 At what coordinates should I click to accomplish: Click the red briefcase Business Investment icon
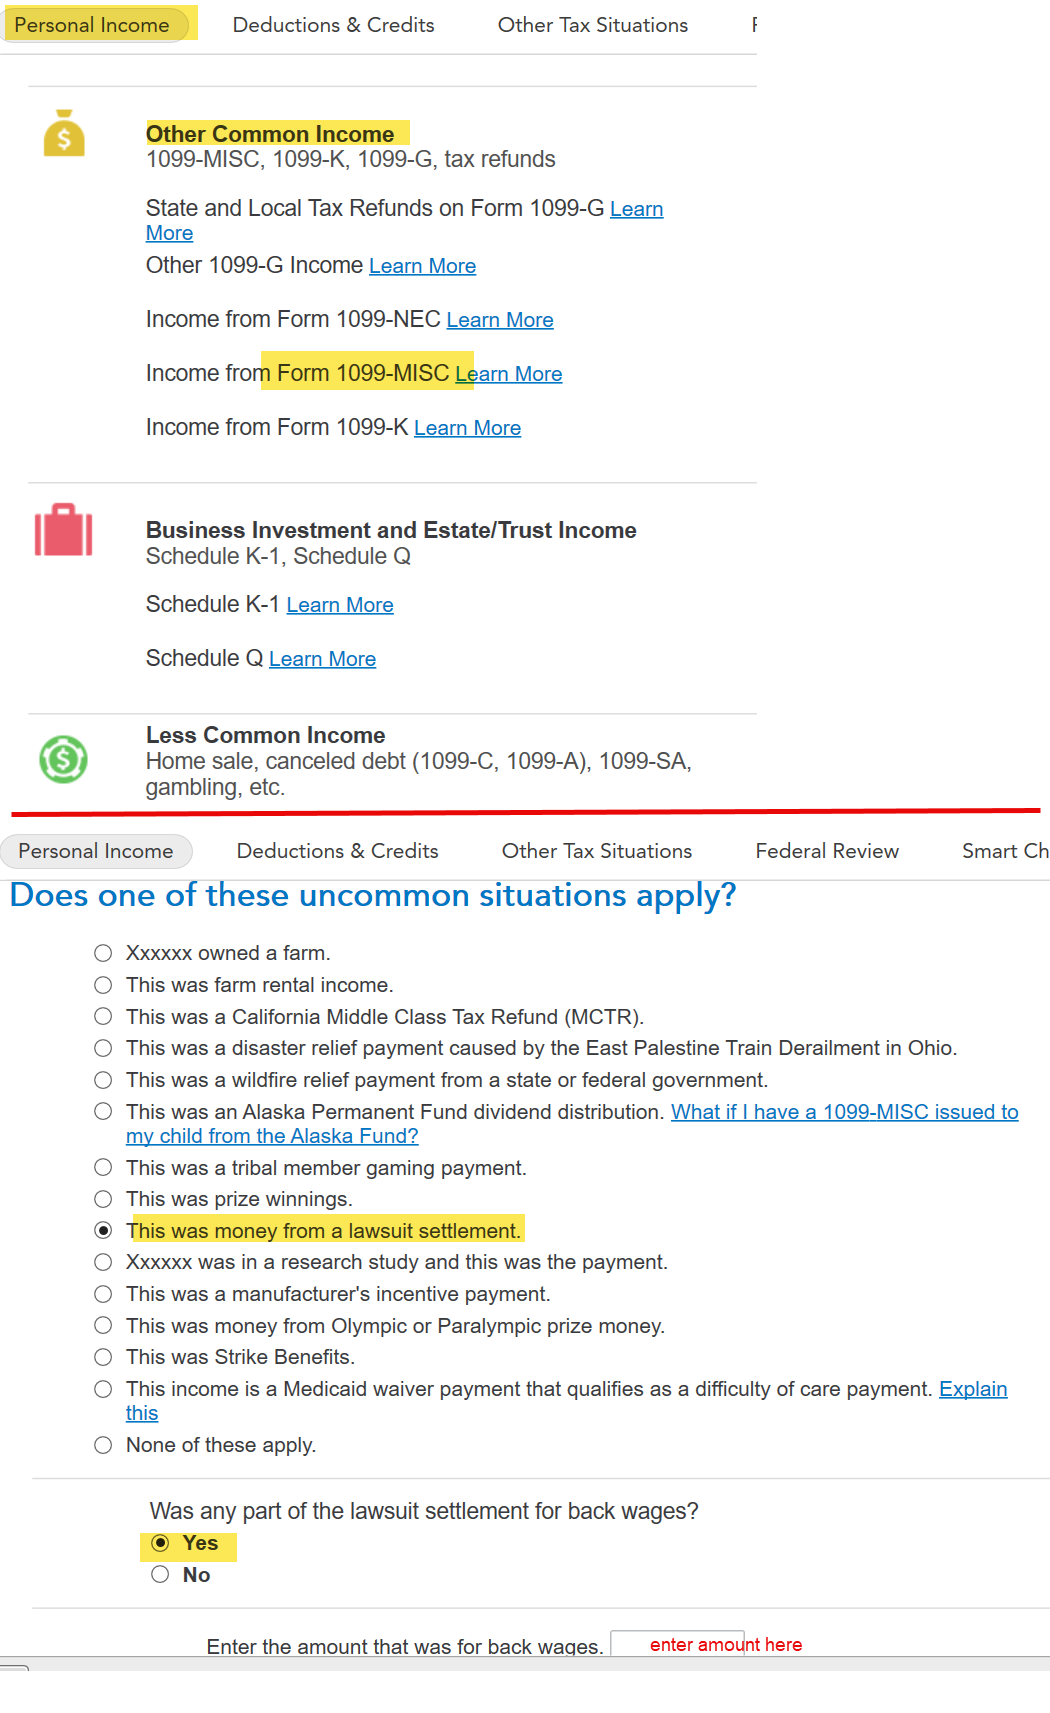[x=64, y=529]
